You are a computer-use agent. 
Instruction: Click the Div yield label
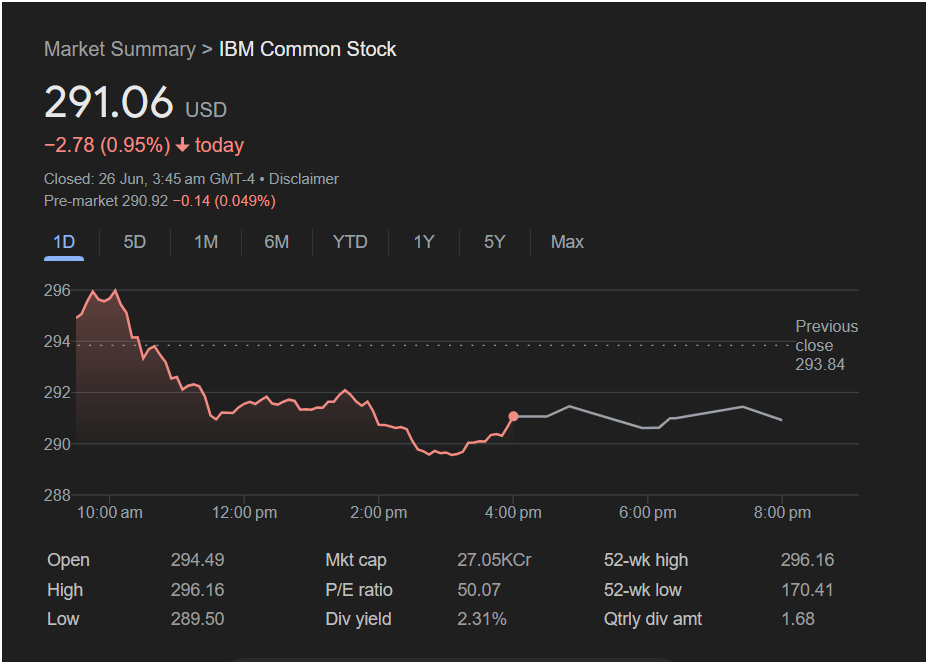[x=358, y=619]
